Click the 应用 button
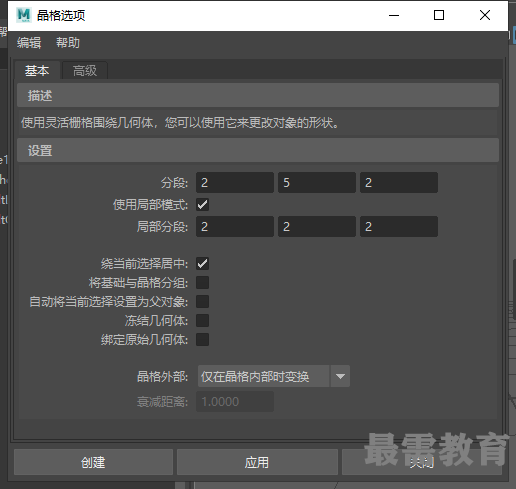The height and width of the screenshot is (489, 516). tap(257, 462)
